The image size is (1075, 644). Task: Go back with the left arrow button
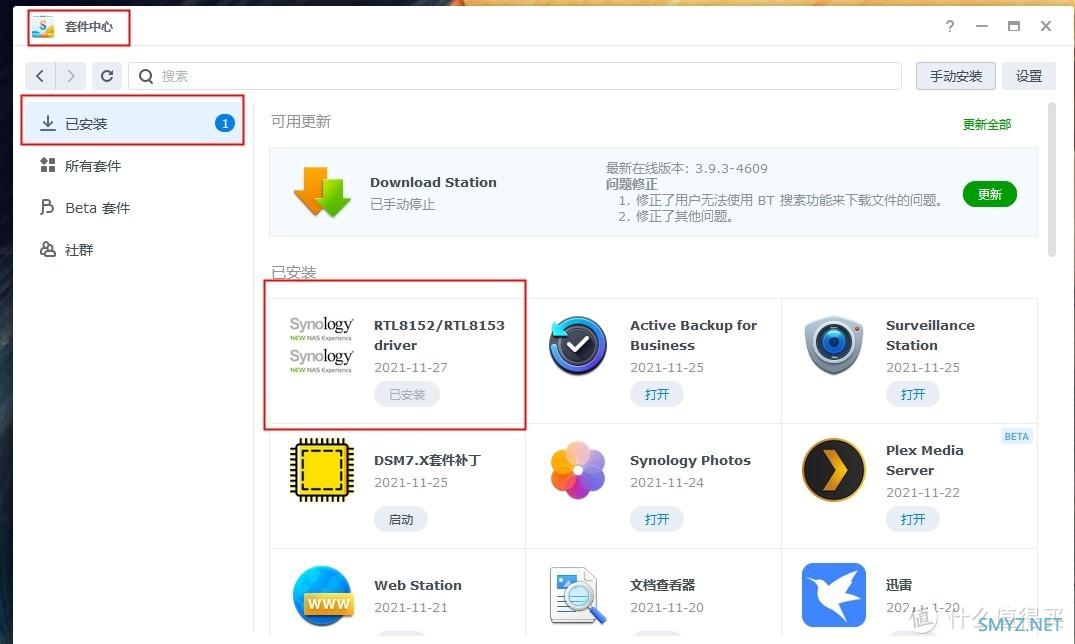tap(40, 76)
